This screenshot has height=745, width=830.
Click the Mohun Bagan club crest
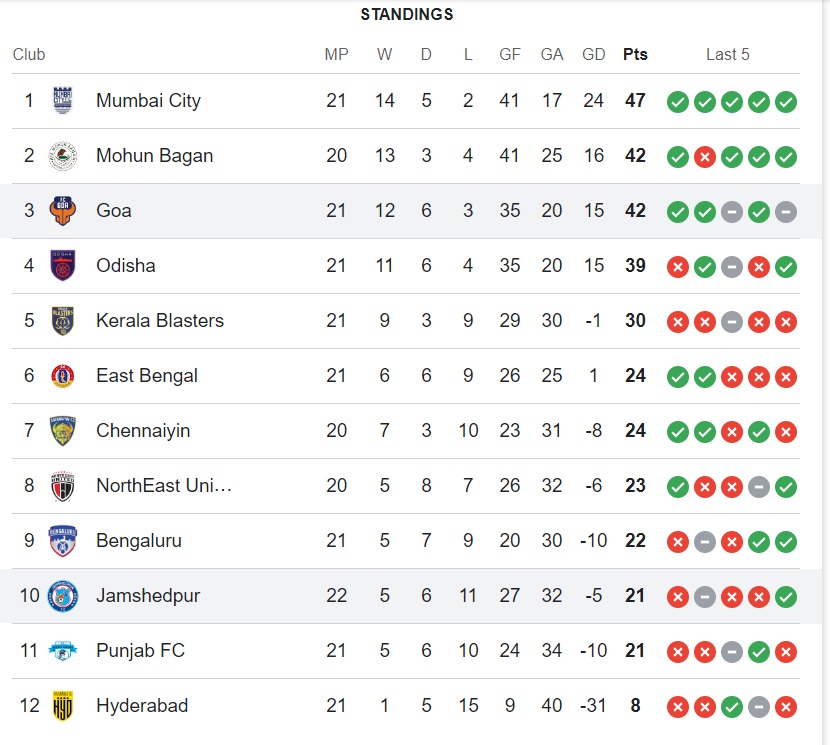coord(63,156)
